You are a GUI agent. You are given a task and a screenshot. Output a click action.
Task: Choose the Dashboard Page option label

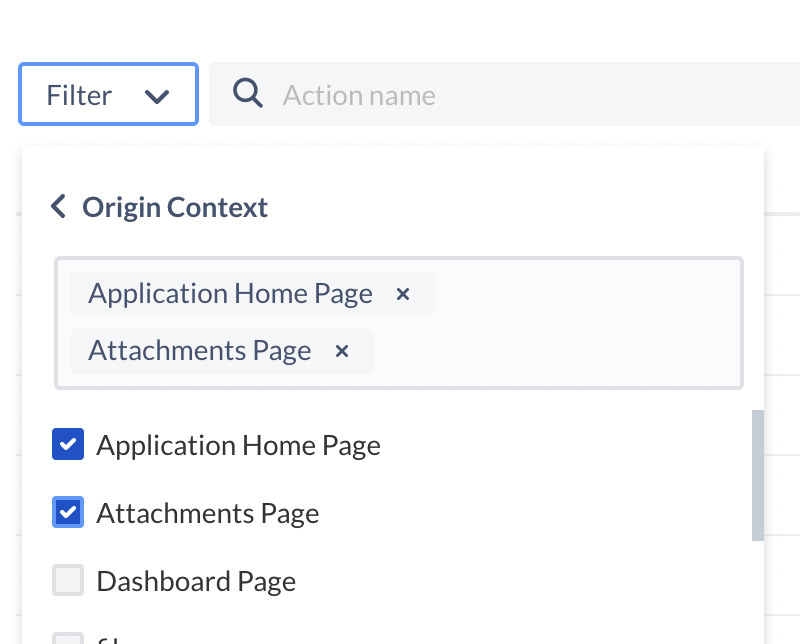click(x=196, y=581)
